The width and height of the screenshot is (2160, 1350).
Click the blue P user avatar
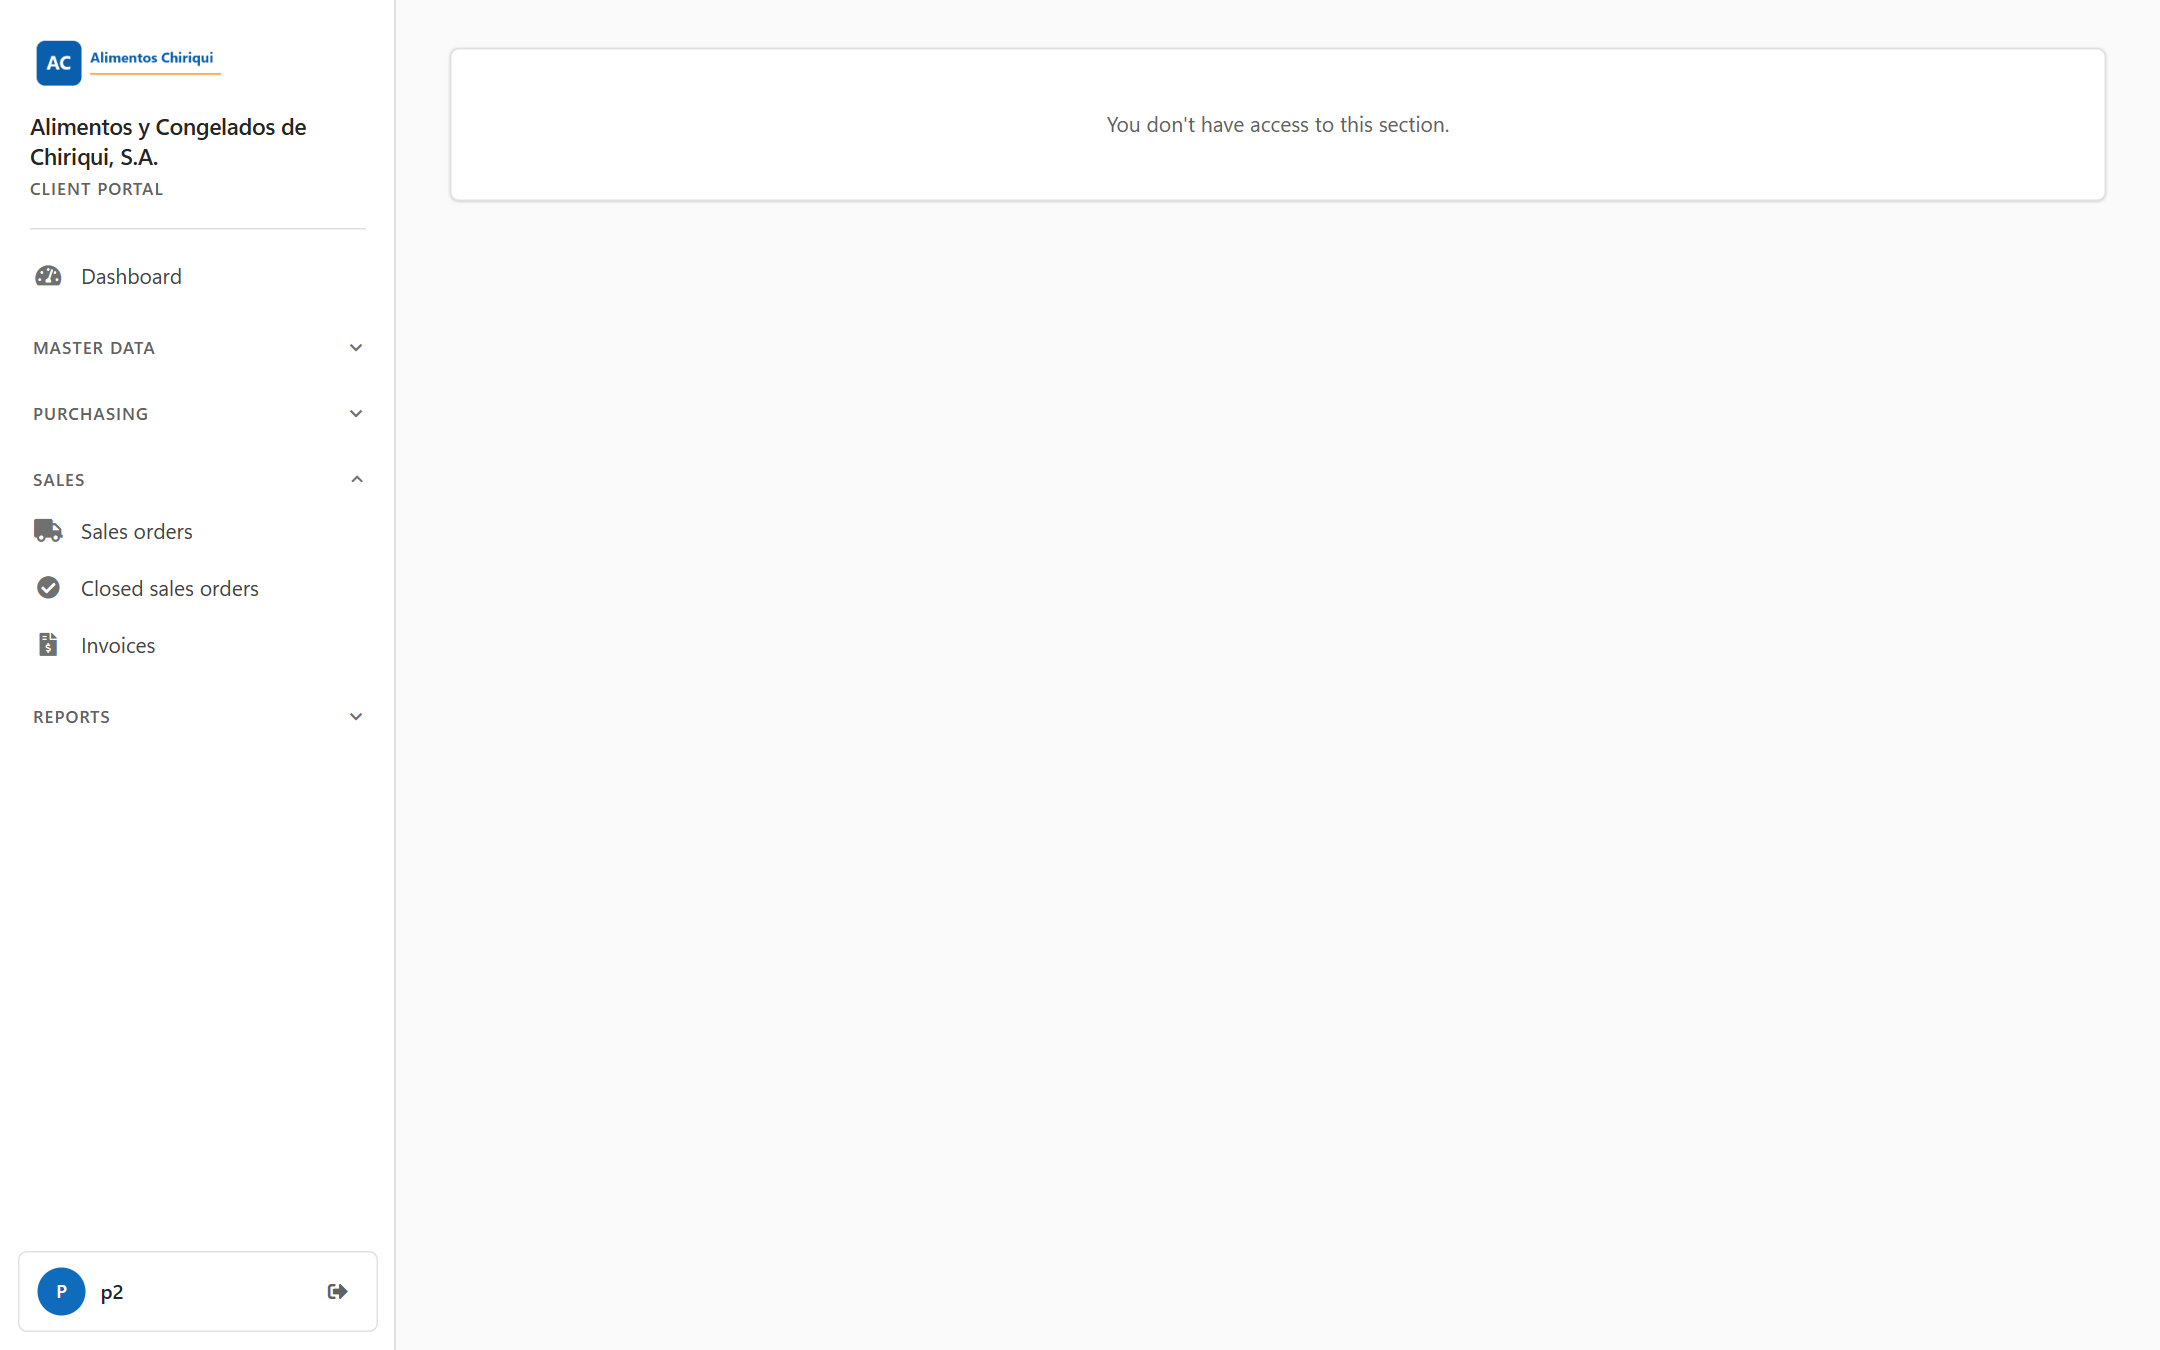click(x=61, y=1291)
